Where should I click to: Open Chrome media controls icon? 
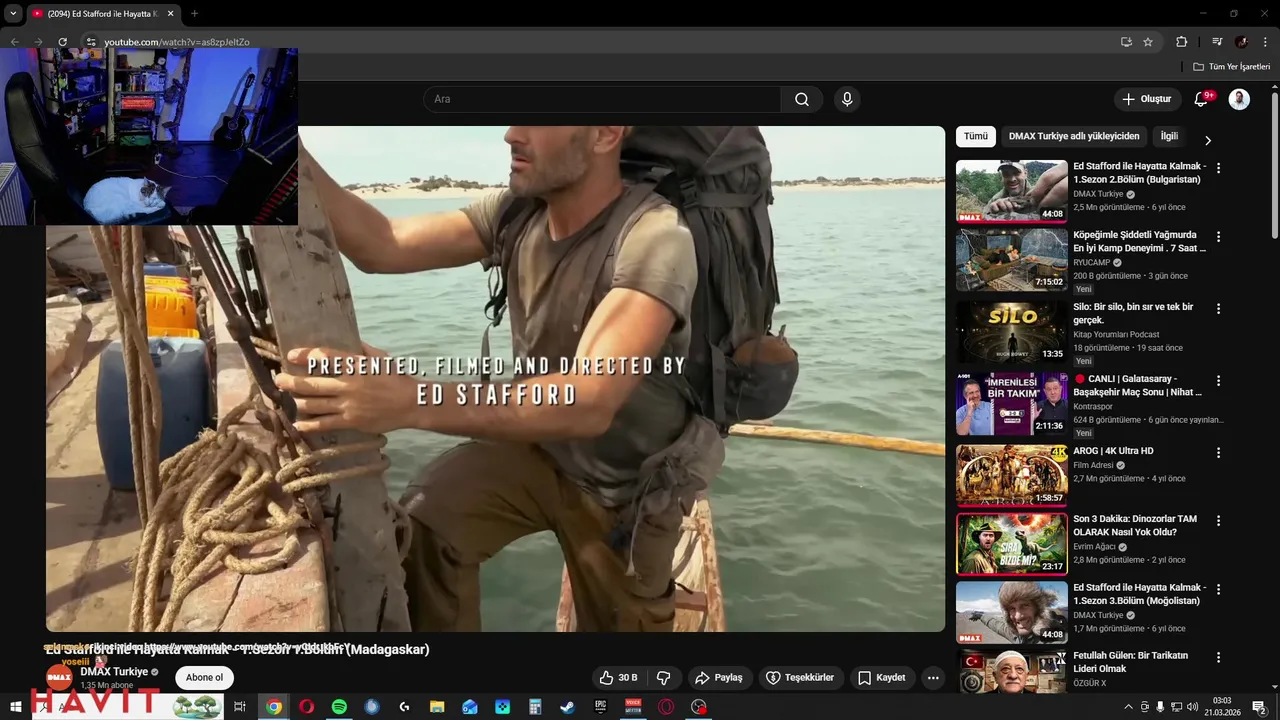(1217, 42)
